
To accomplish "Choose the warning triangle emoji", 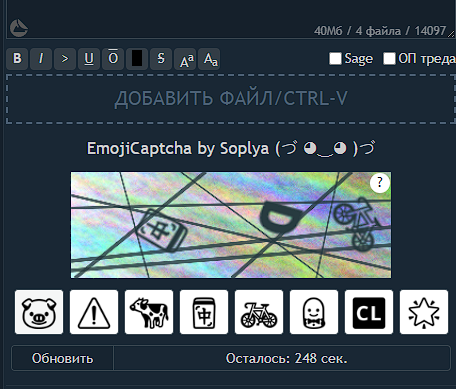I will tap(94, 312).
